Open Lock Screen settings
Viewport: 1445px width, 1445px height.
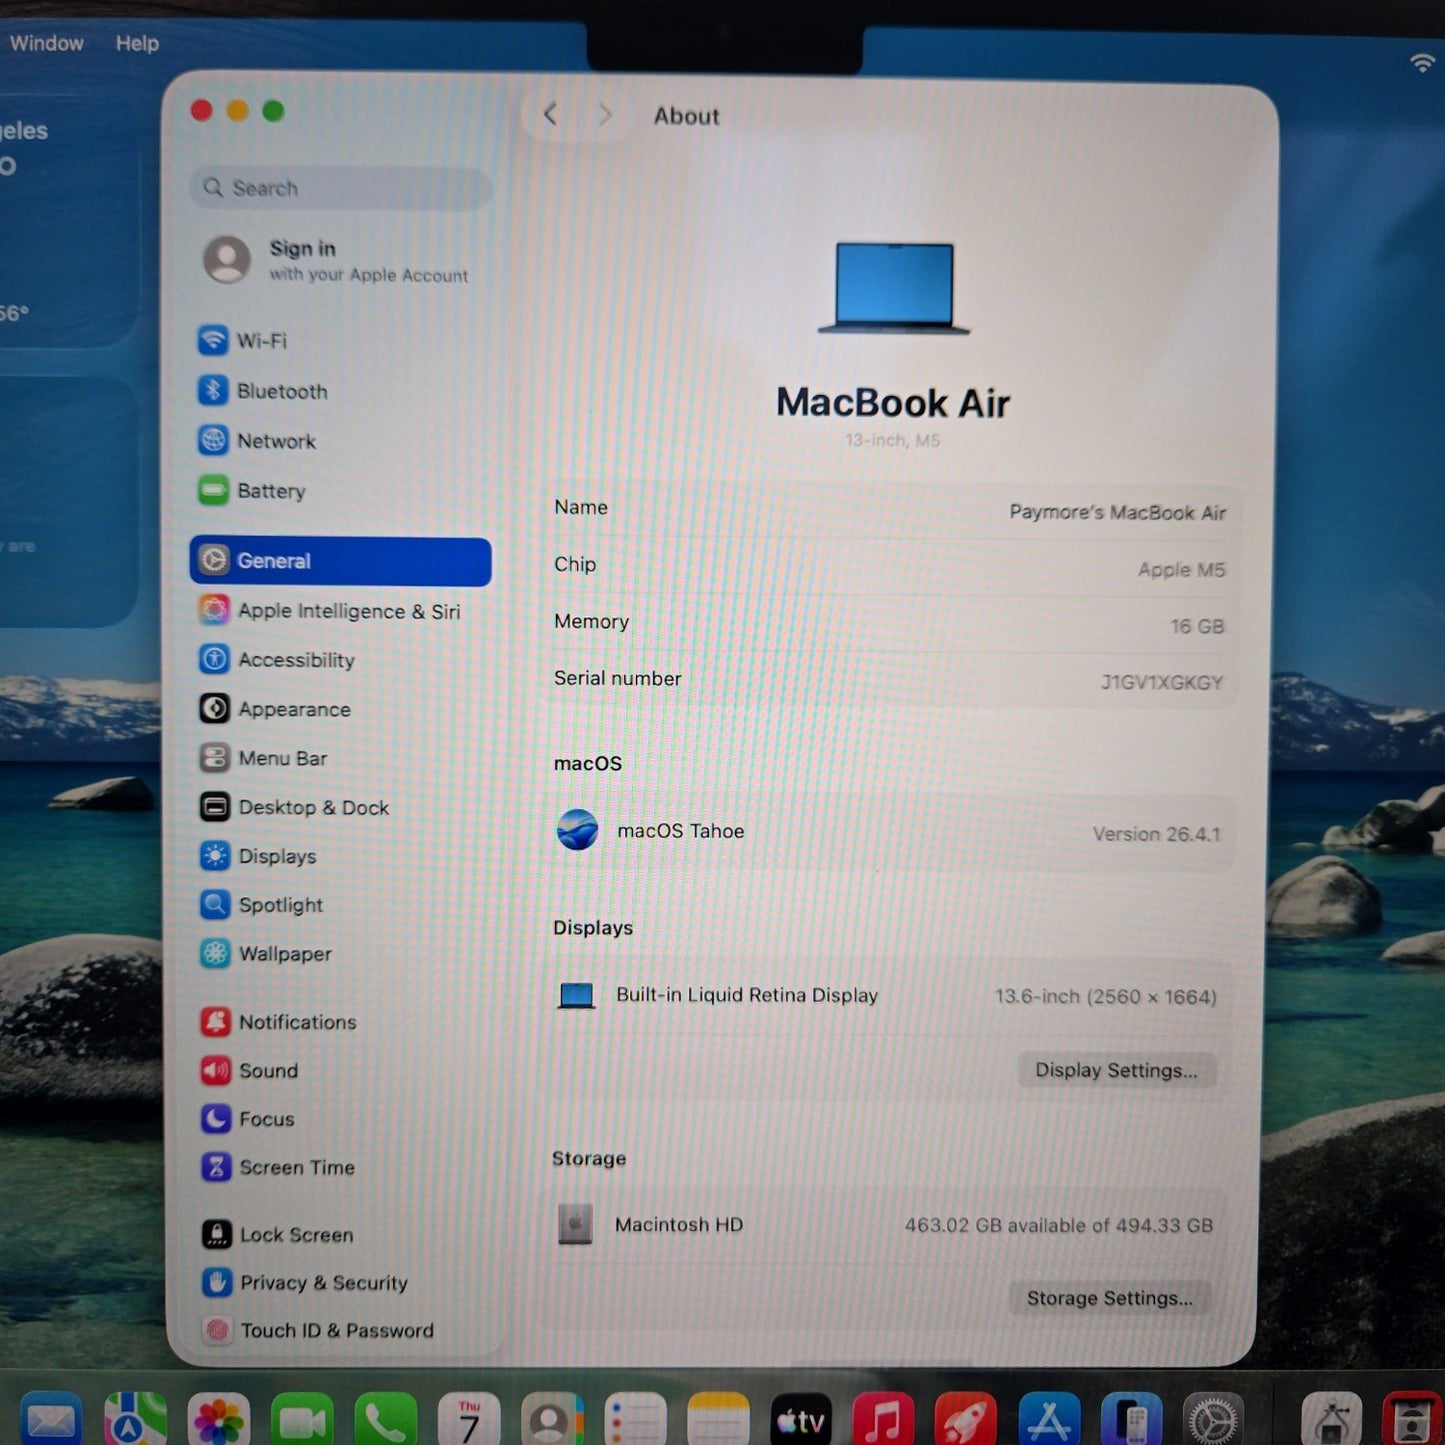(277, 1235)
